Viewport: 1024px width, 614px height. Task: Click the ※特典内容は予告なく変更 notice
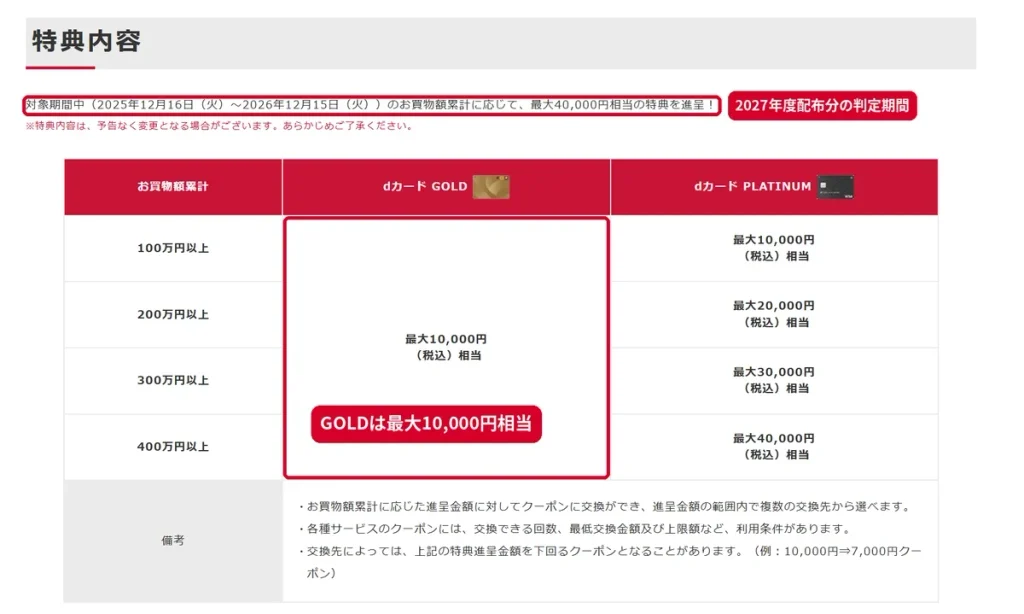click(x=219, y=126)
